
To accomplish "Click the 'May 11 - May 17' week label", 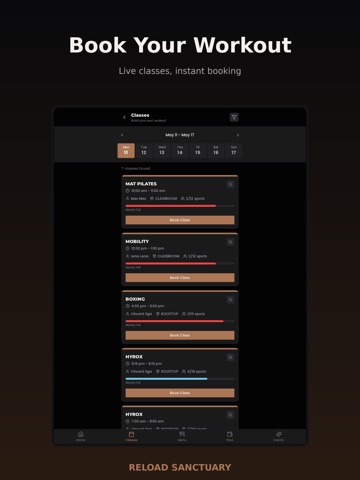I will tap(180, 135).
